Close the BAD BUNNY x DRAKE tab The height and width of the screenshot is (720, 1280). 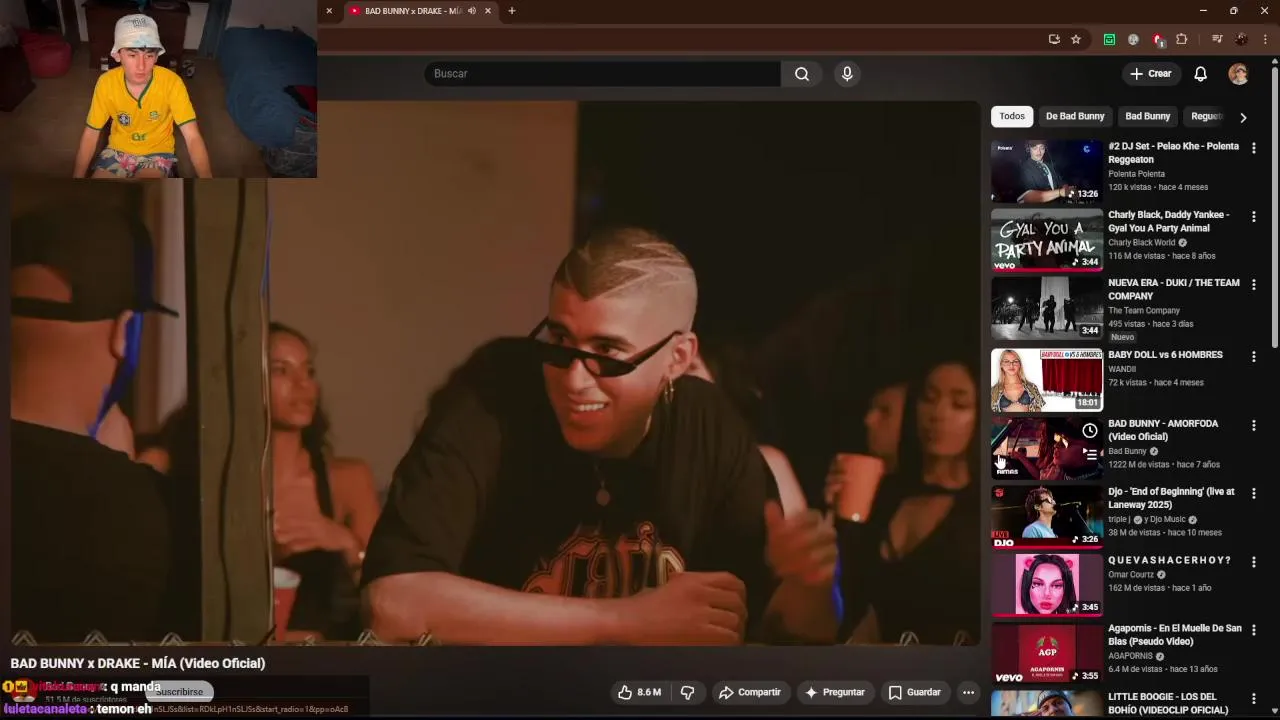[488, 11]
